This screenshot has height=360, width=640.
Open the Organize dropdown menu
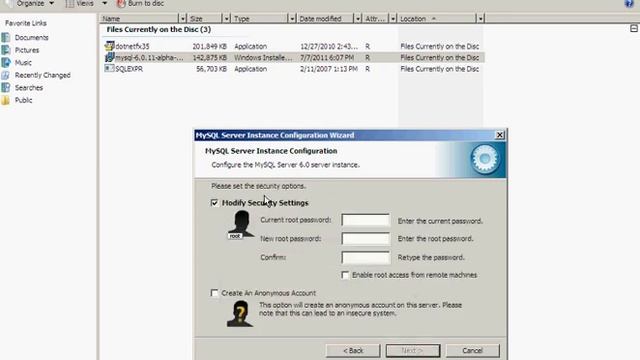pyautogui.click(x=35, y=4)
